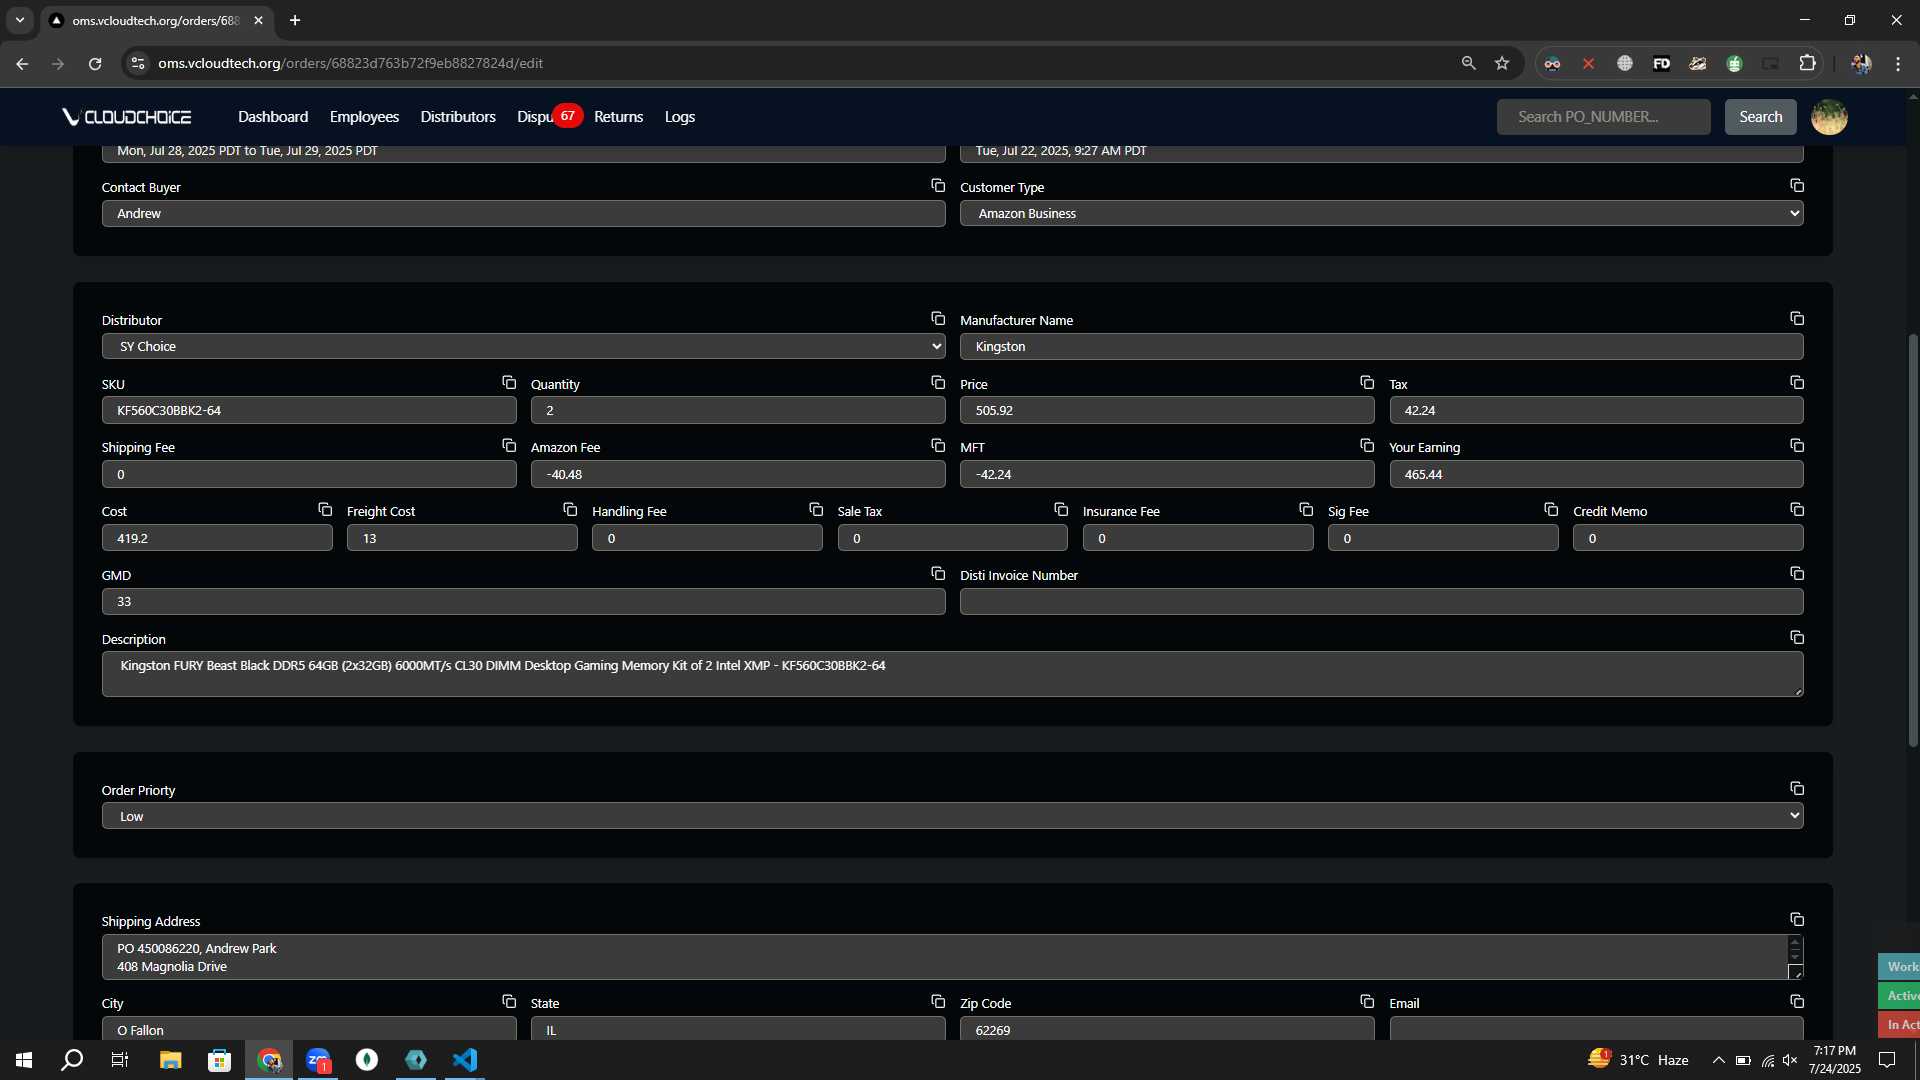Open a new browser tab
1920x1080 pixels.
(x=295, y=20)
